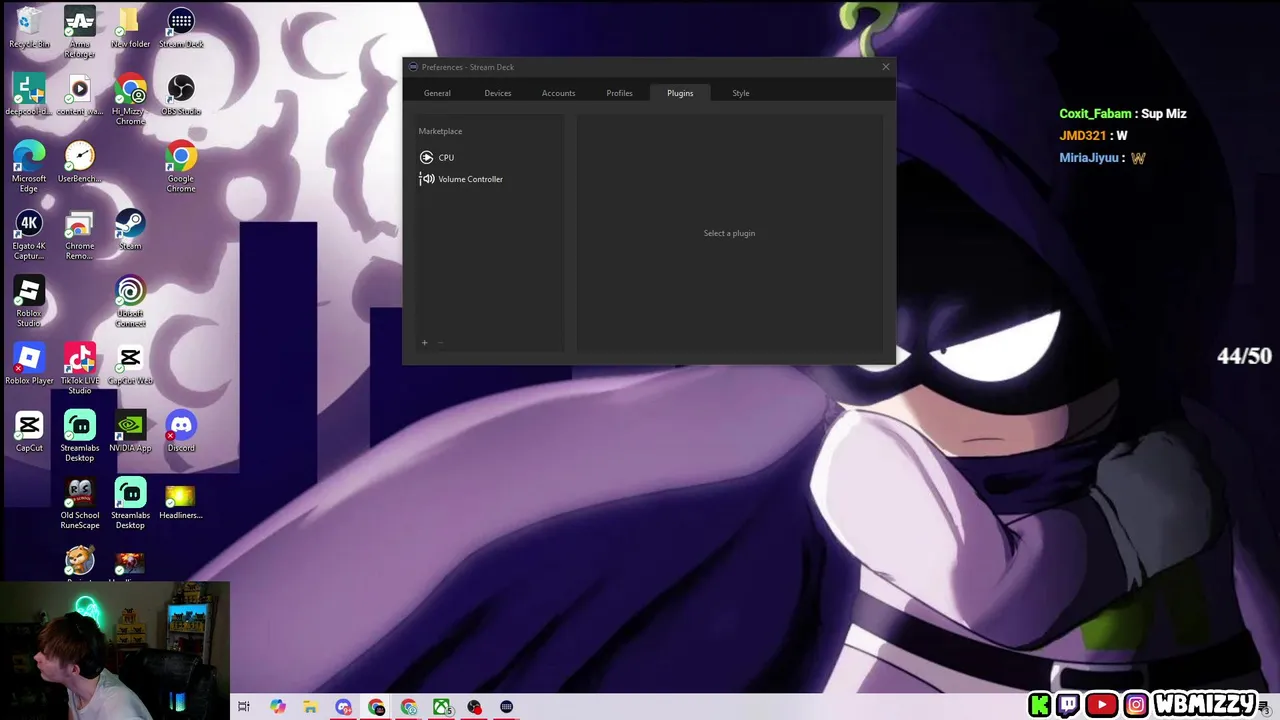This screenshot has width=1280, height=720.
Task: Open the Style tab
Action: (x=740, y=93)
